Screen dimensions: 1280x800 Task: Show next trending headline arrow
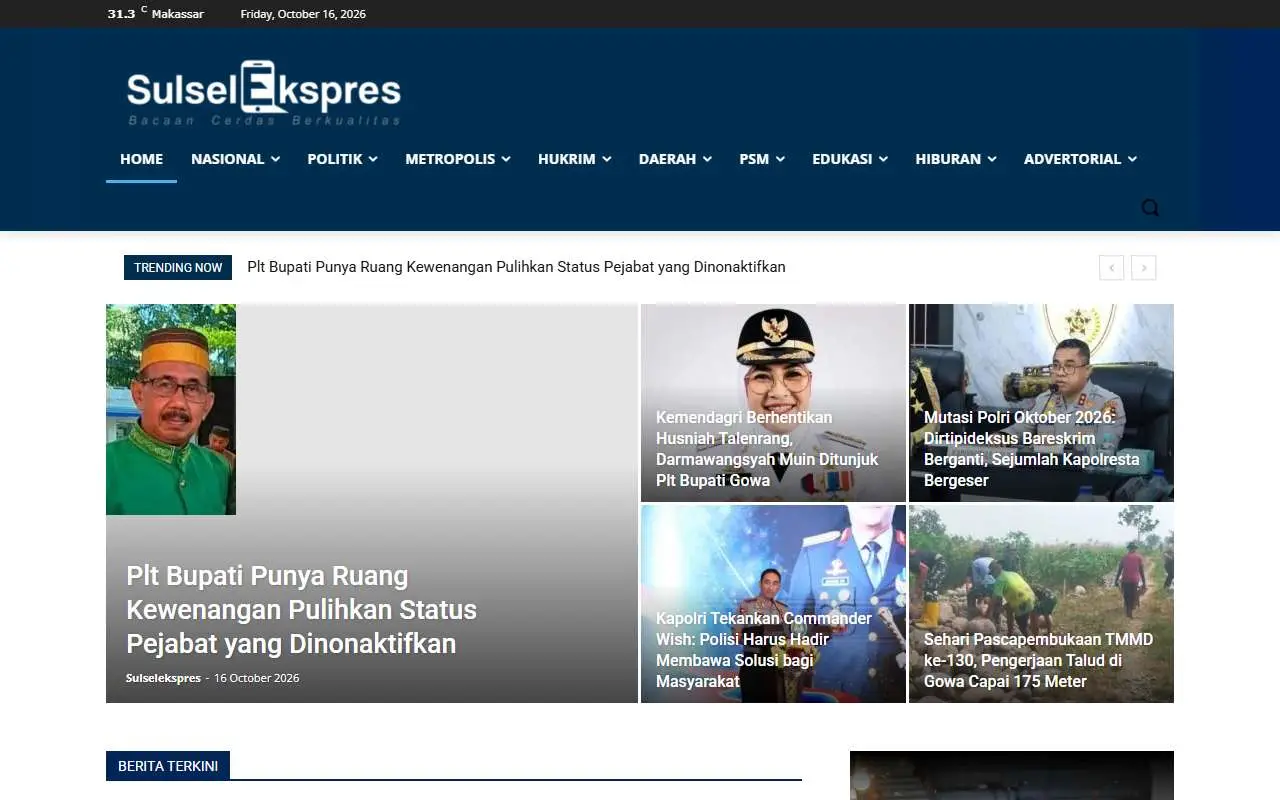[x=1144, y=267]
